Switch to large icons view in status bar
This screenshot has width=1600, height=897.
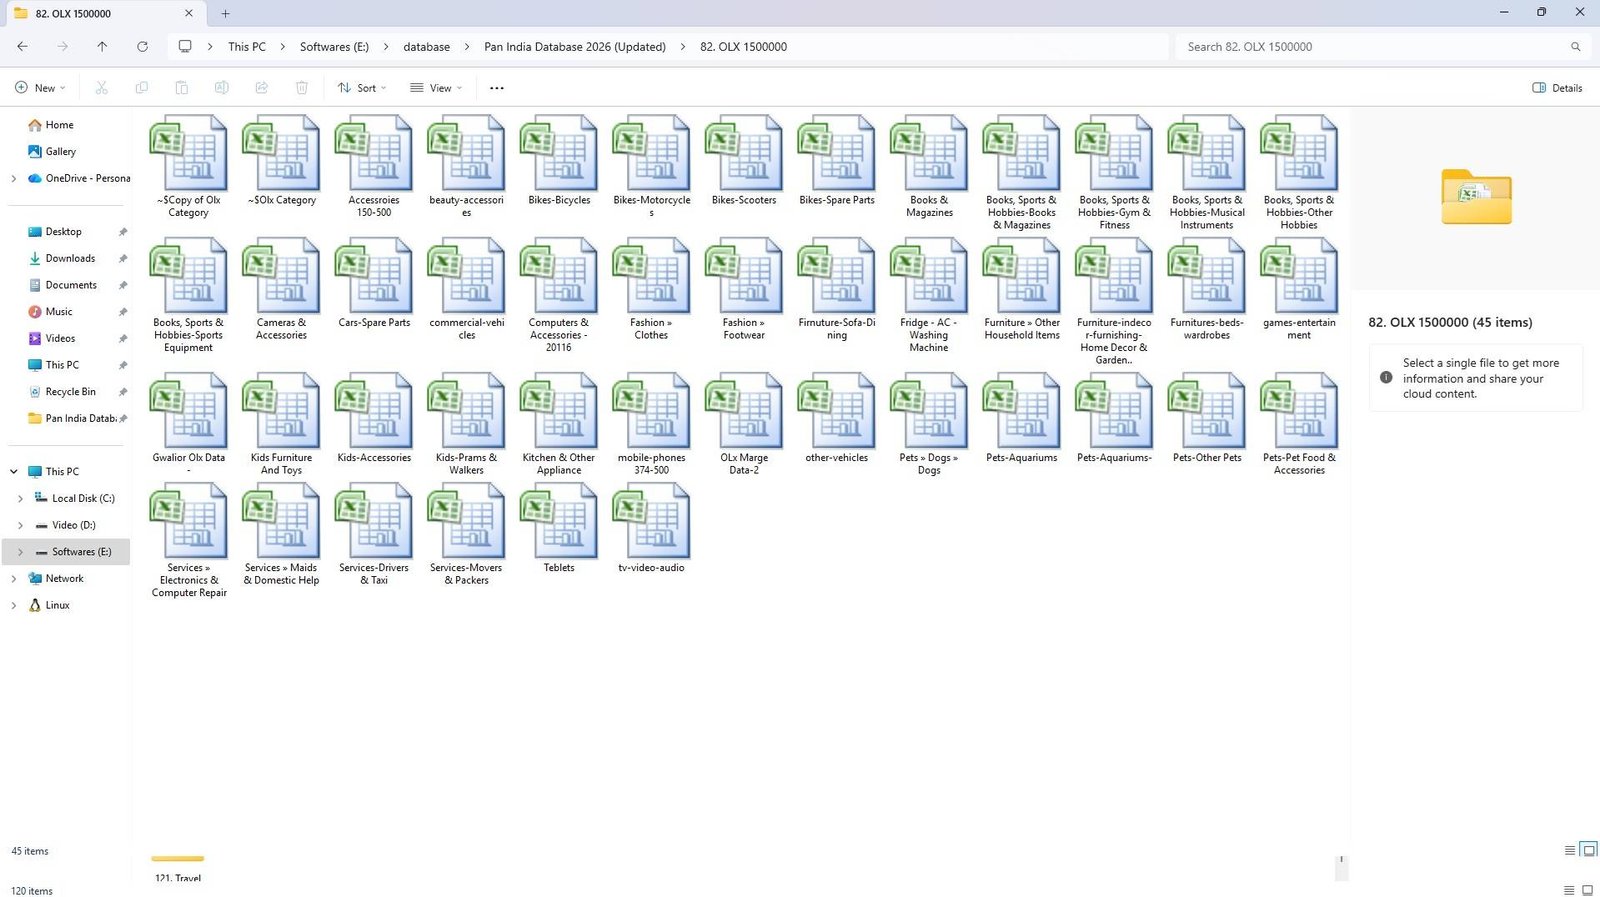[1587, 850]
